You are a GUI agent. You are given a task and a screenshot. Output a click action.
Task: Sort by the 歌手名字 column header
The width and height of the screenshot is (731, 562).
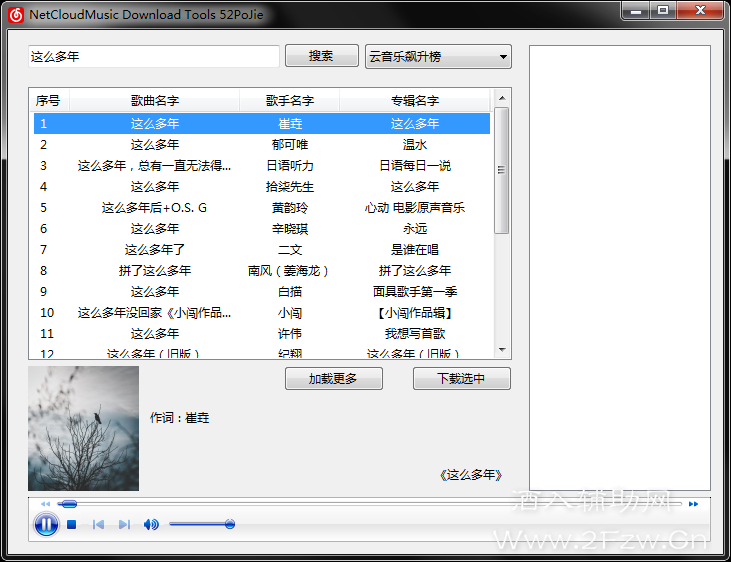pos(290,100)
